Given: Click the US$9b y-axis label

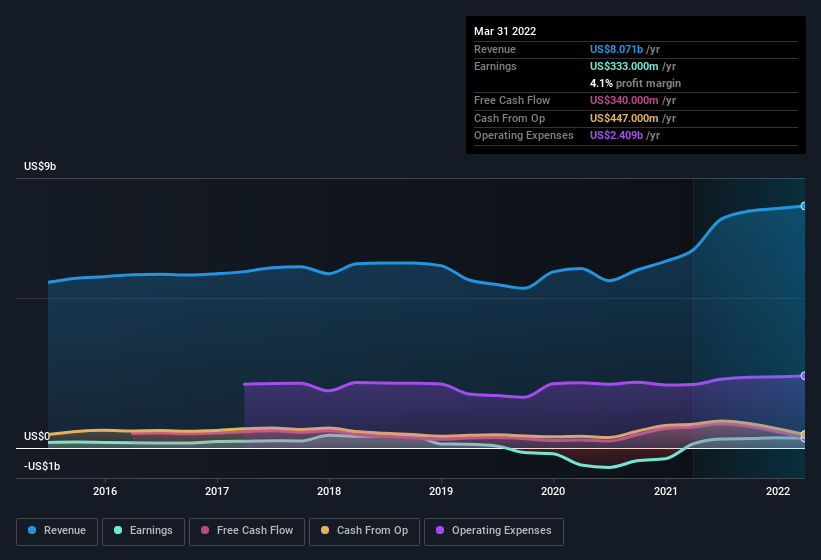Looking at the screenshot, I should [40, 166].
